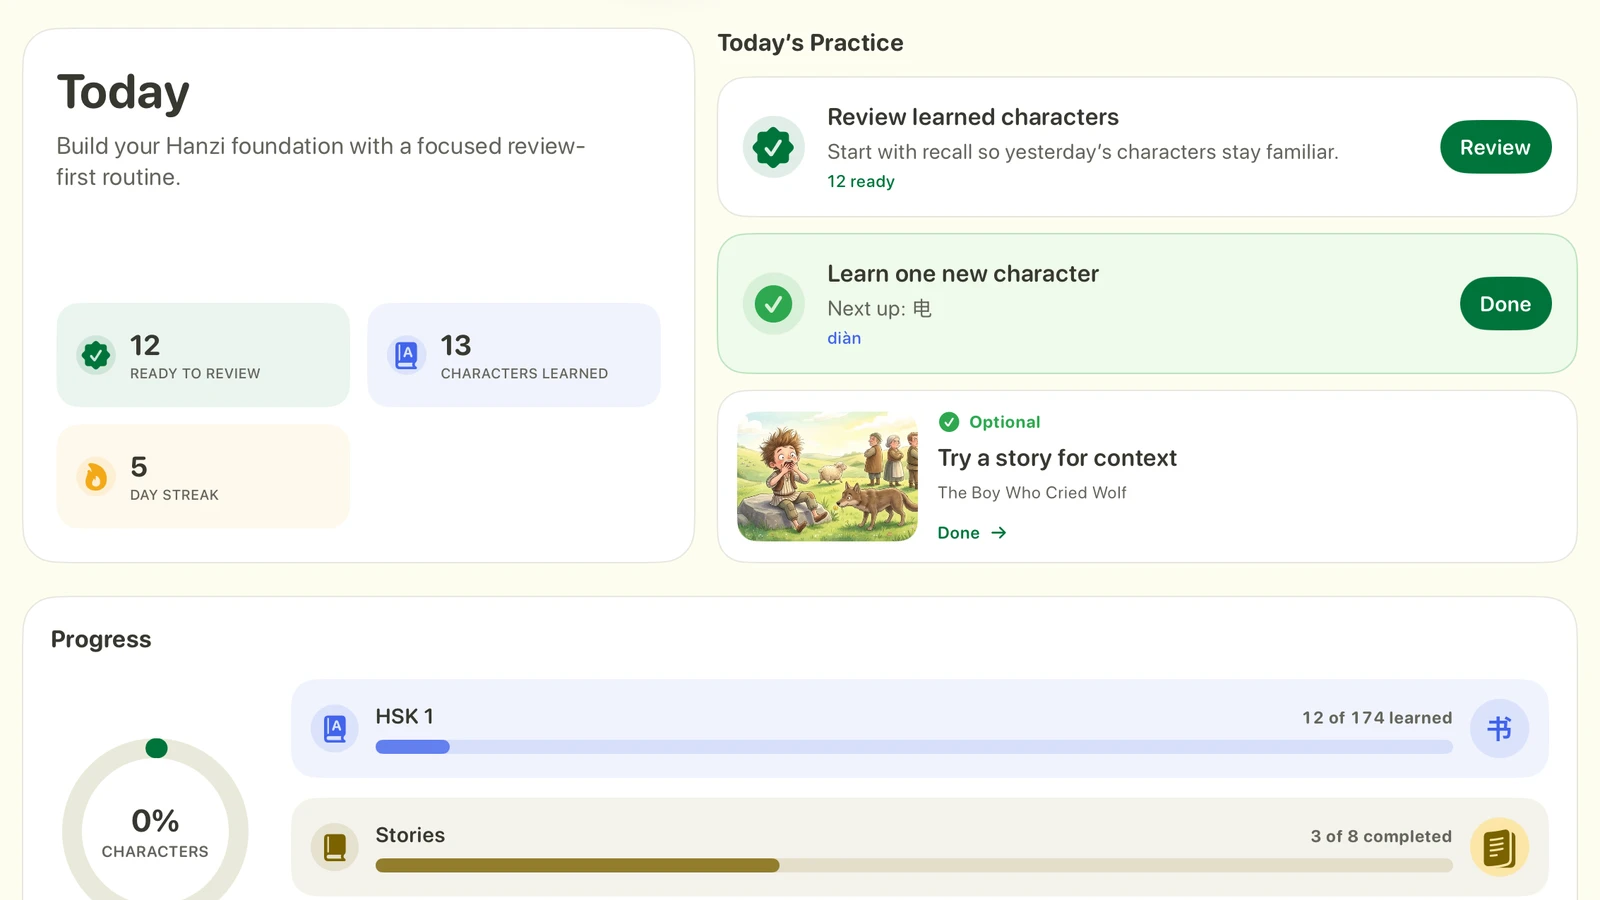
Task: Select the 5 Day Streak stat card
Action: (203, 476)
